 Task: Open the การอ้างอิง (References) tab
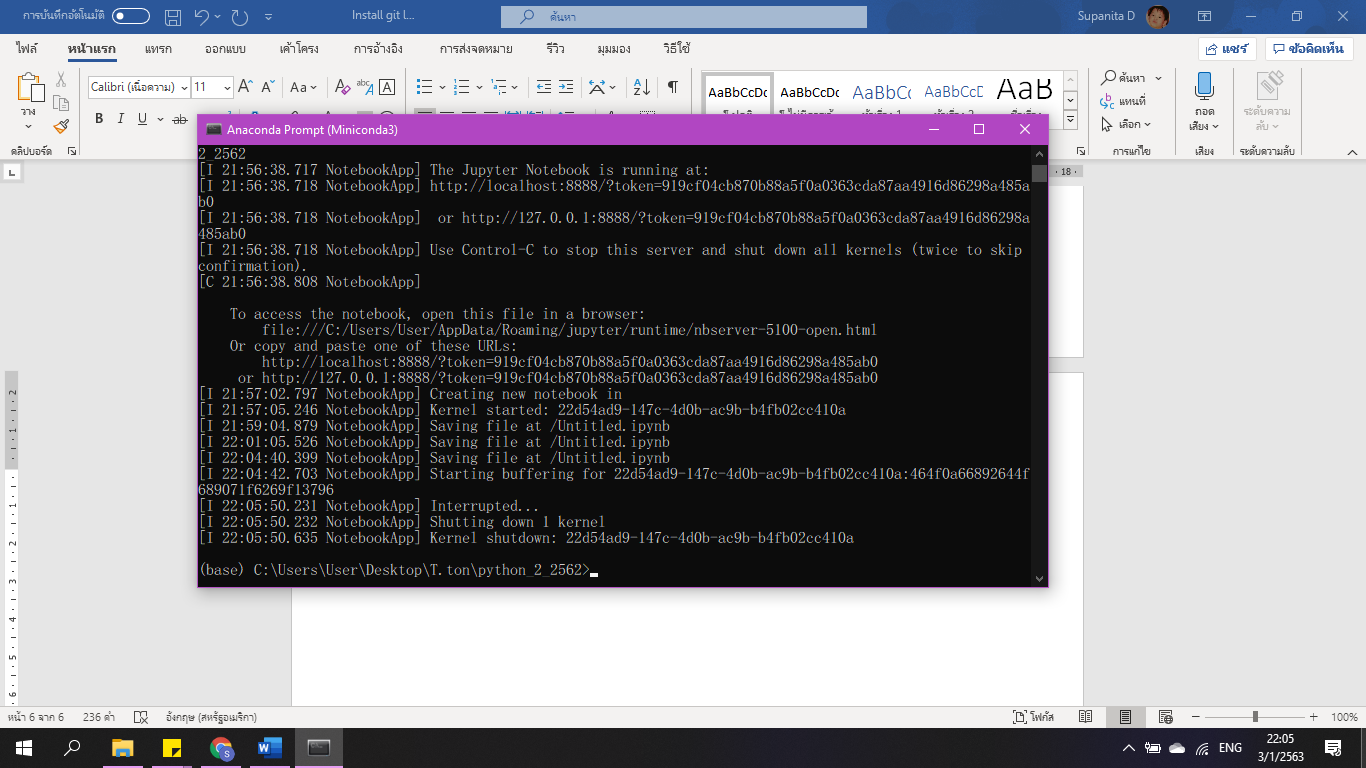coord(378,49)
